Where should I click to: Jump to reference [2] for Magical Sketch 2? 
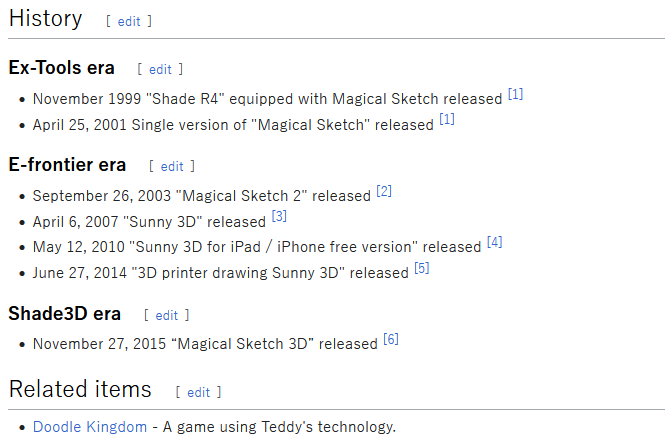click(x=384, y=191)
